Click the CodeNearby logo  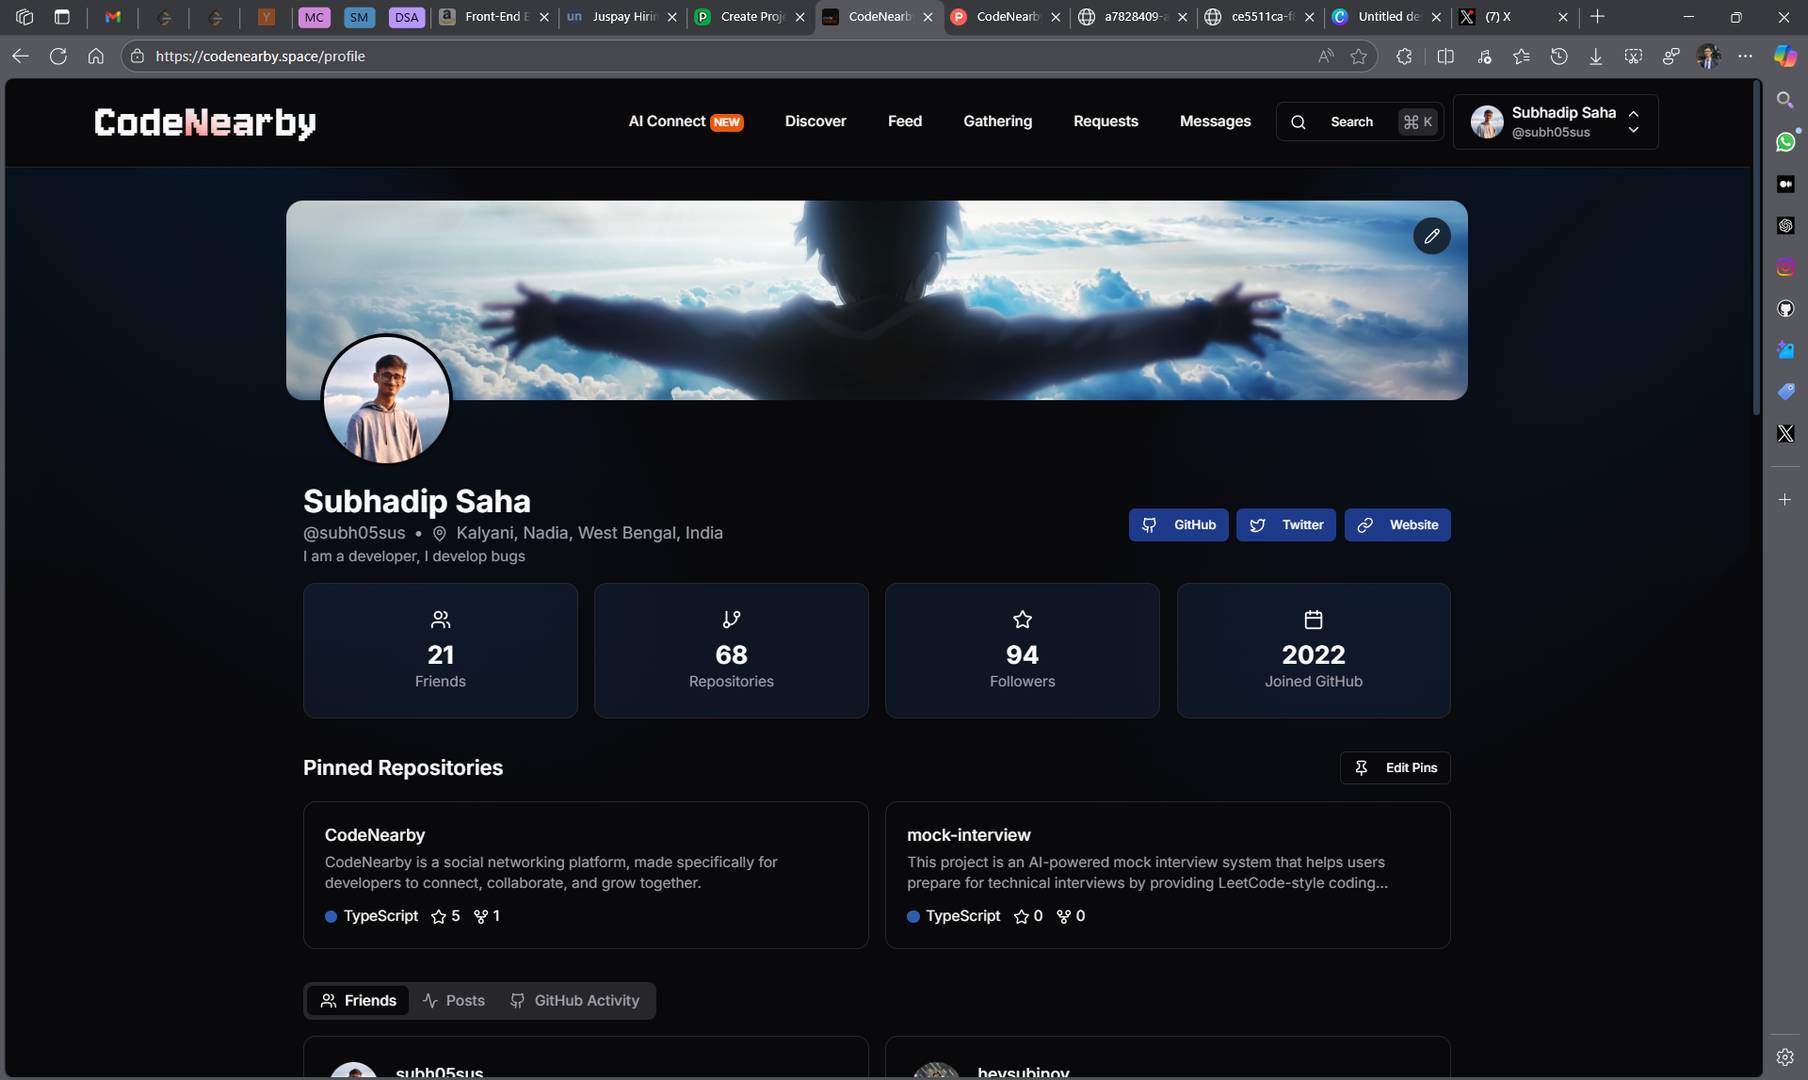(x=205, y=122)
